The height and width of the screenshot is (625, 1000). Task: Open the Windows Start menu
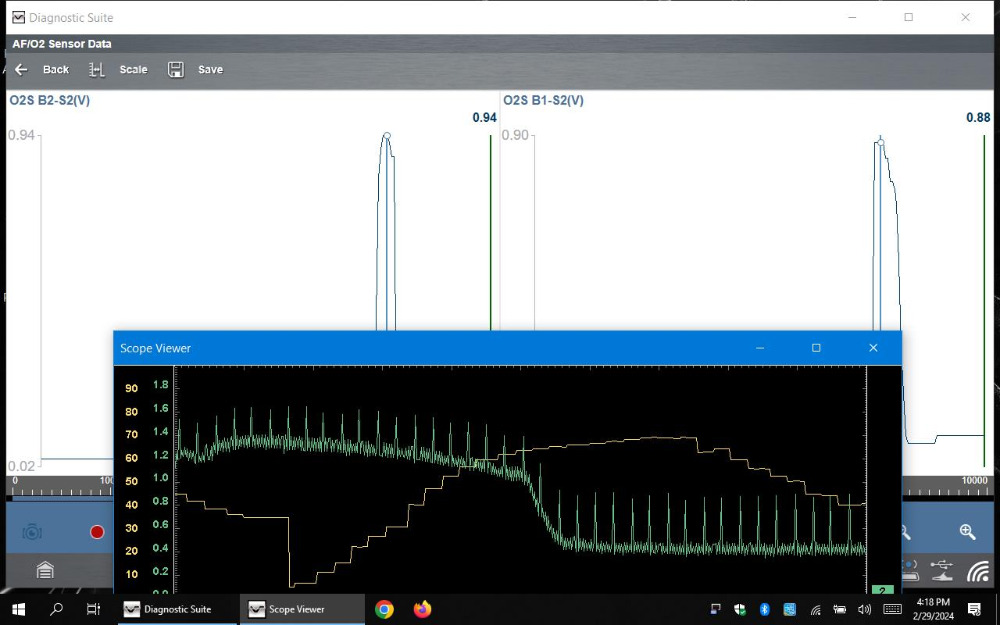(18, 609)
